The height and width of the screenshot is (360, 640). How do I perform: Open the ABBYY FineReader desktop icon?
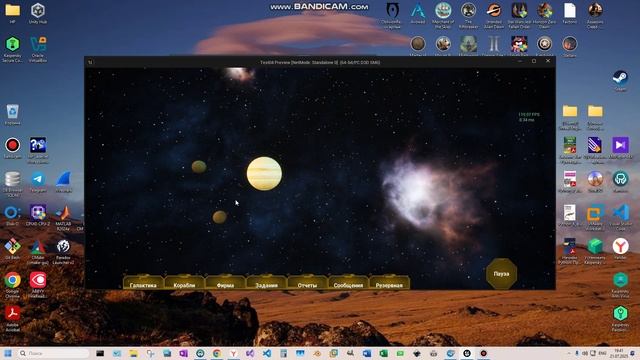[x=38, y=285]
